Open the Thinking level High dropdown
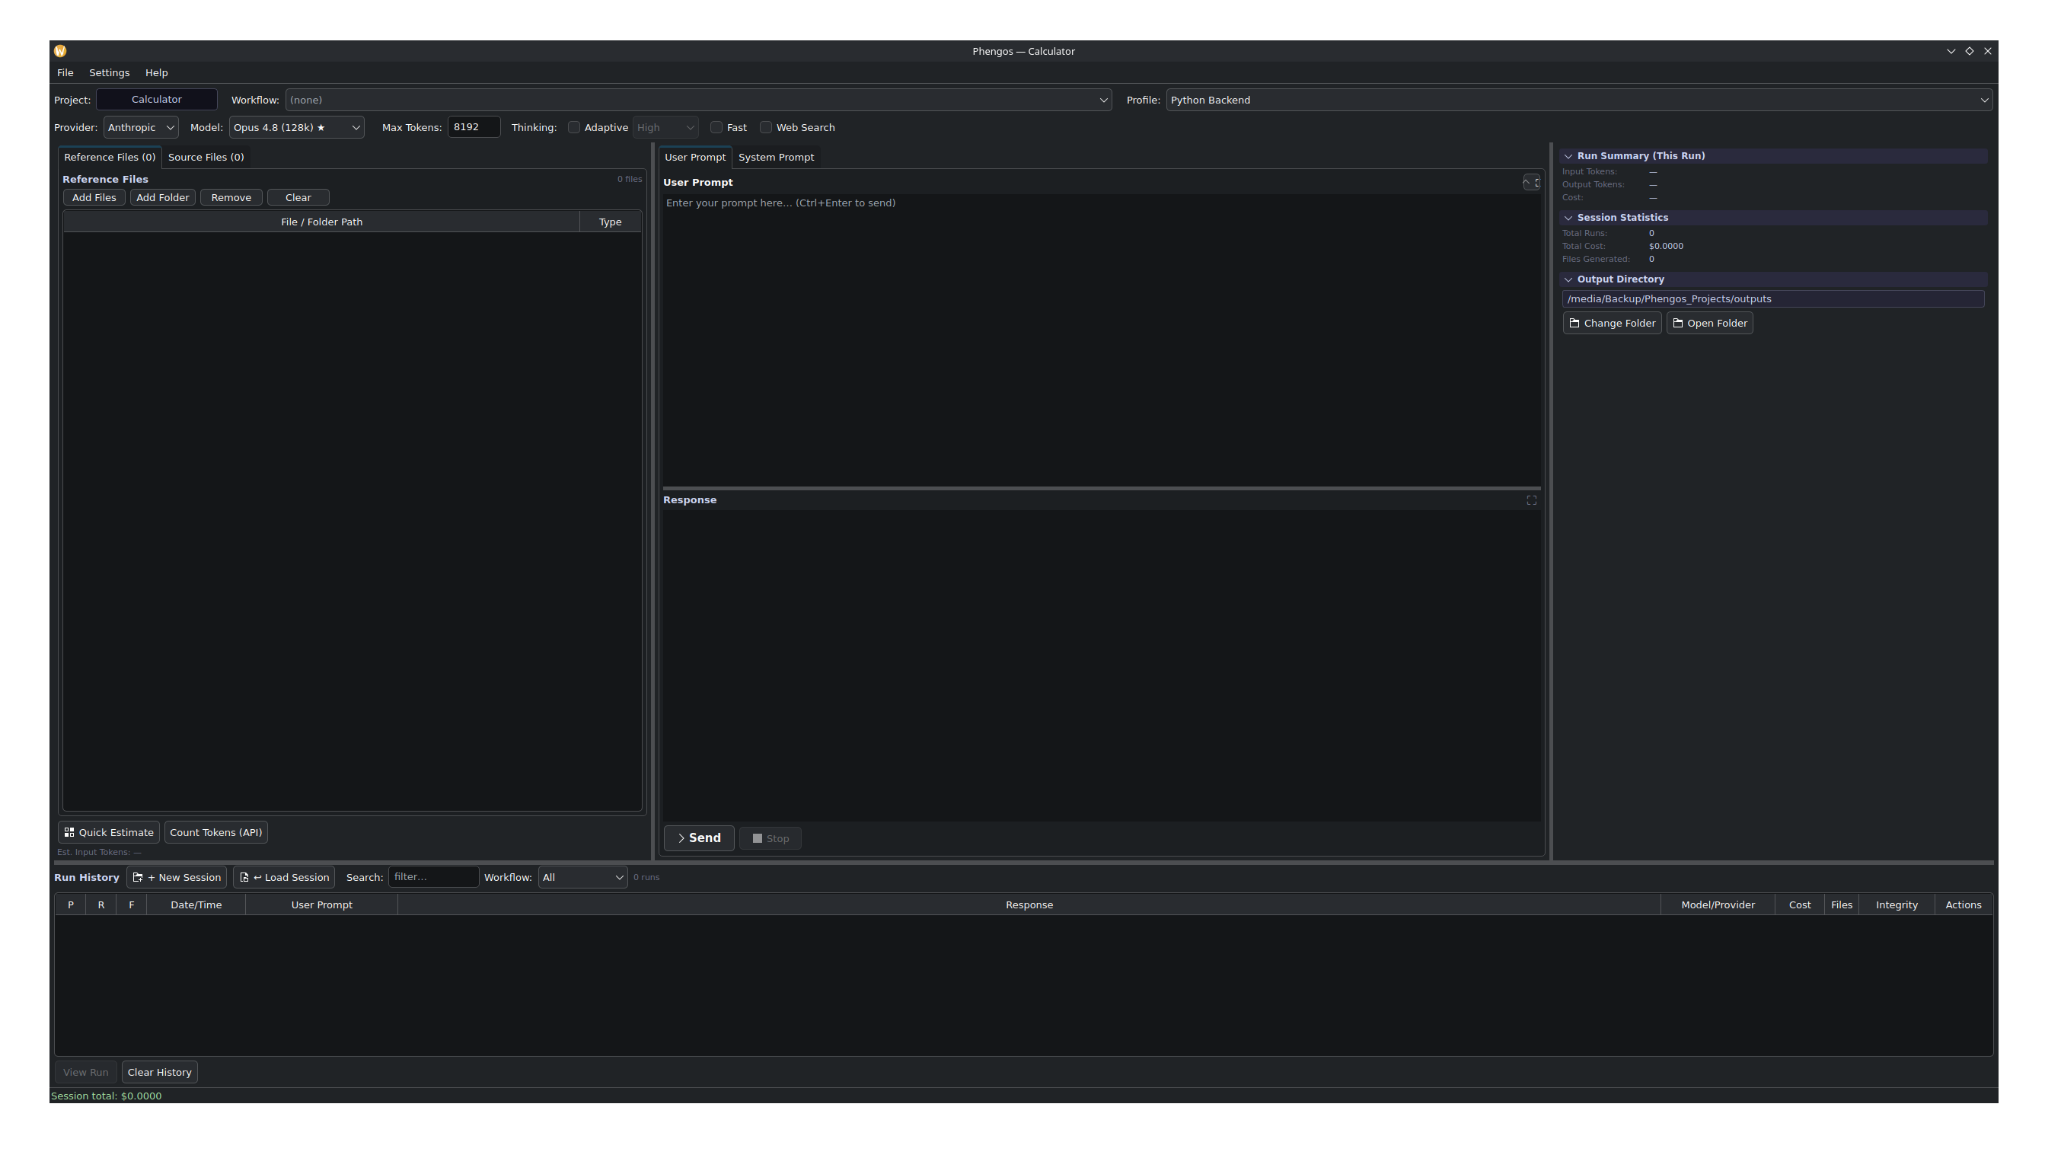The image size is (2048, 1161). coord(665,127)
